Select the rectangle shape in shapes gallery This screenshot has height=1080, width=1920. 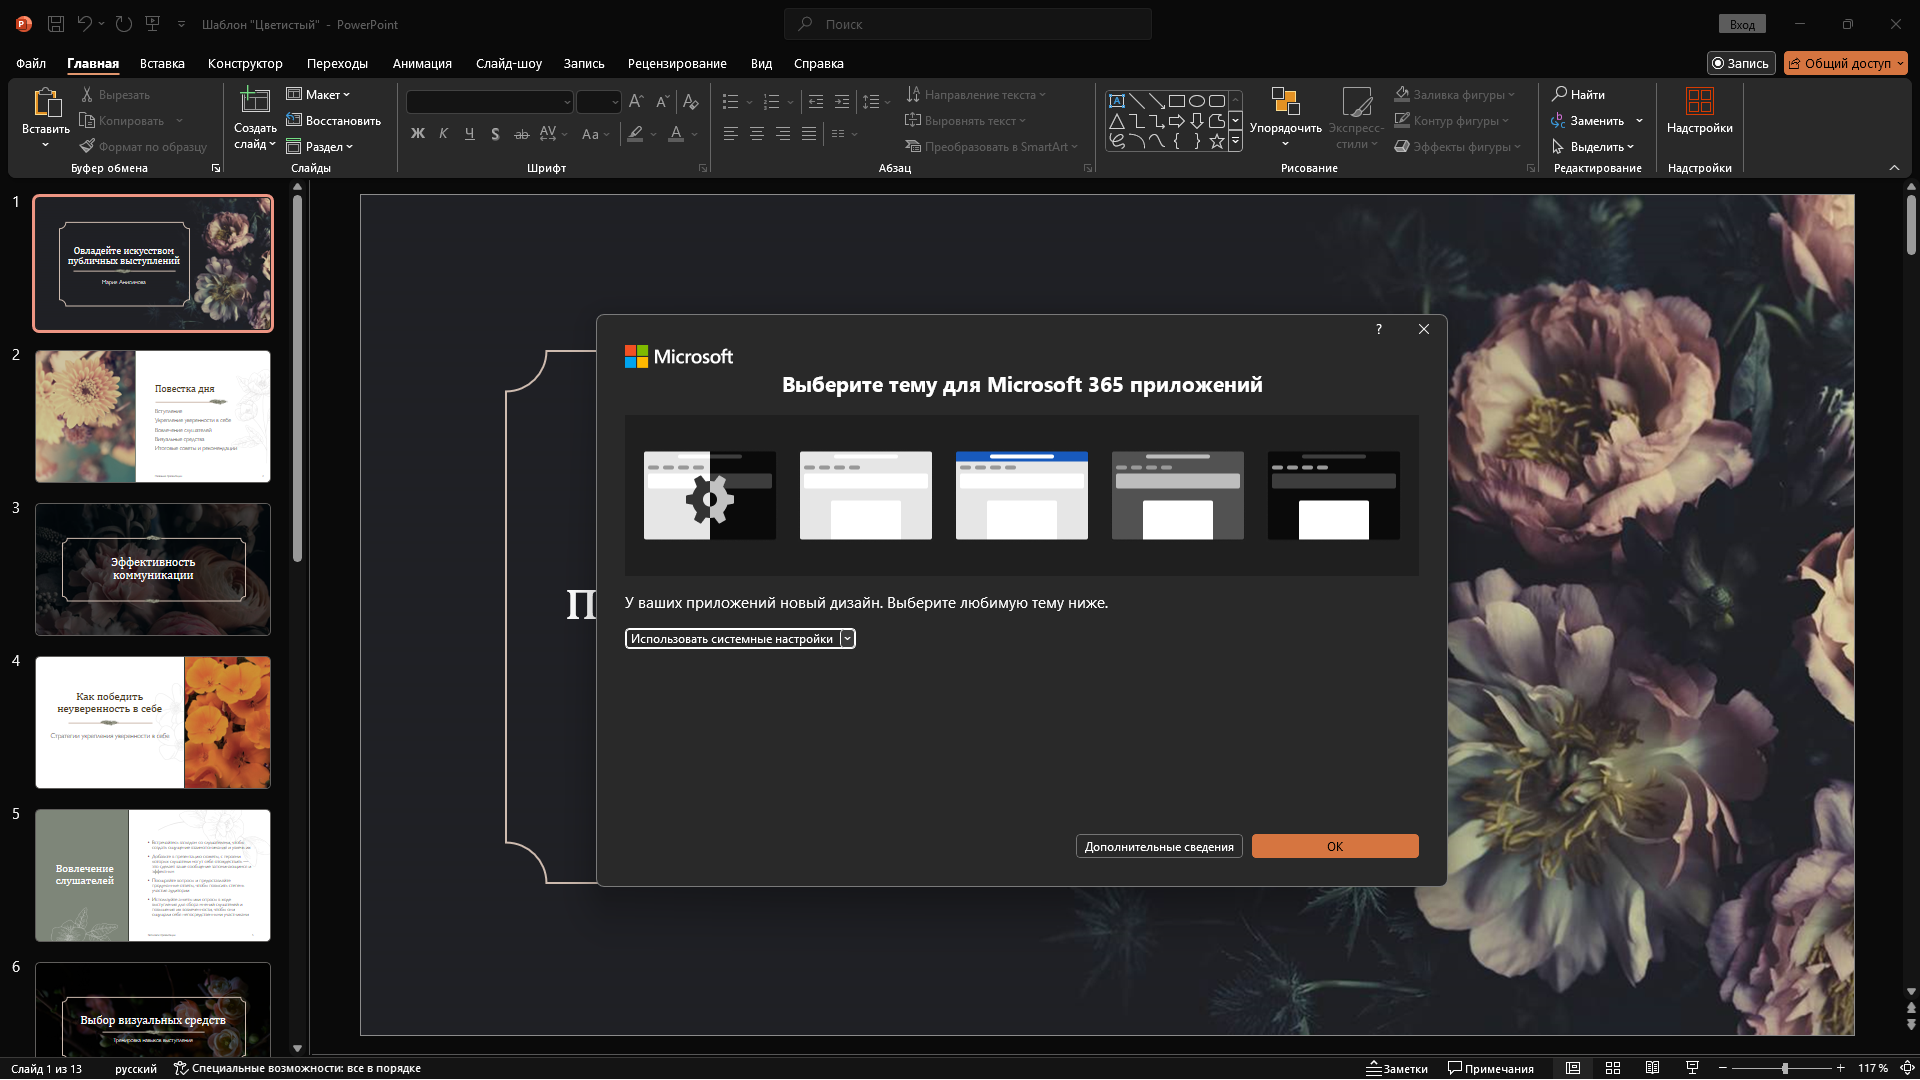coord(1177,101)
